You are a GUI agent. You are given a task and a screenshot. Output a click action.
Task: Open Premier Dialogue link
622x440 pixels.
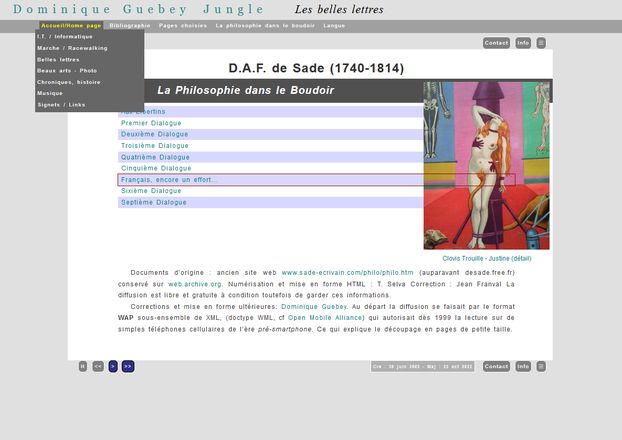(x=151, y=123)
